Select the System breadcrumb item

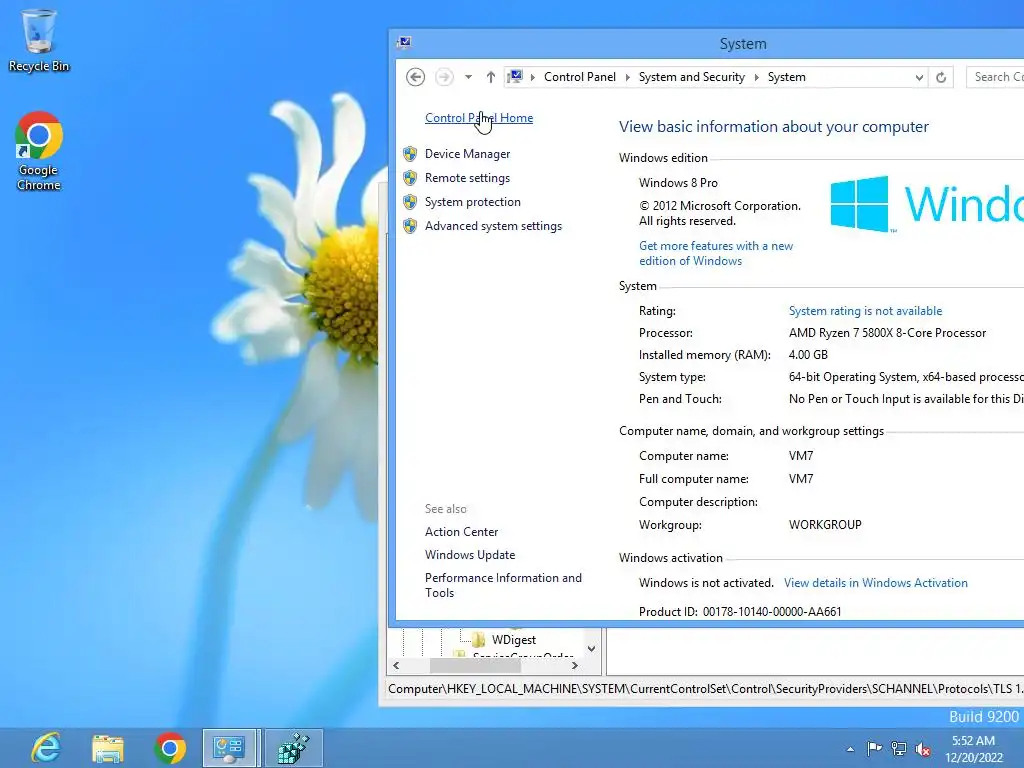pyautogui.click(x=786, y=77)
